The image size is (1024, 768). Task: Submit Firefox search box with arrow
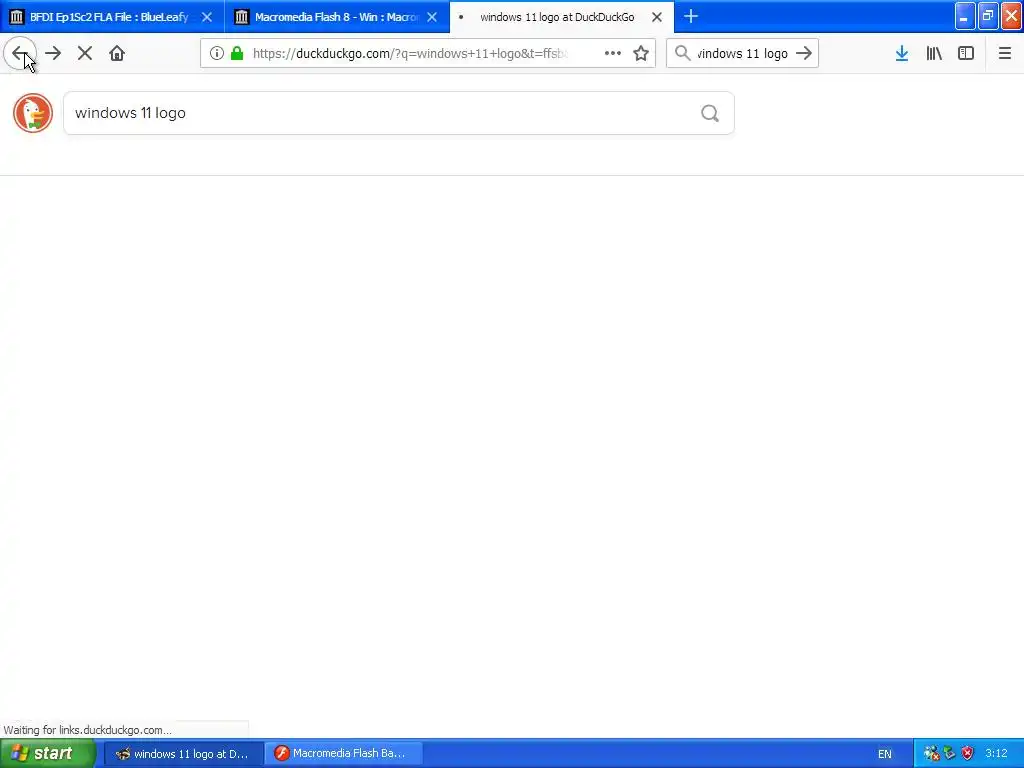(805, 54)
